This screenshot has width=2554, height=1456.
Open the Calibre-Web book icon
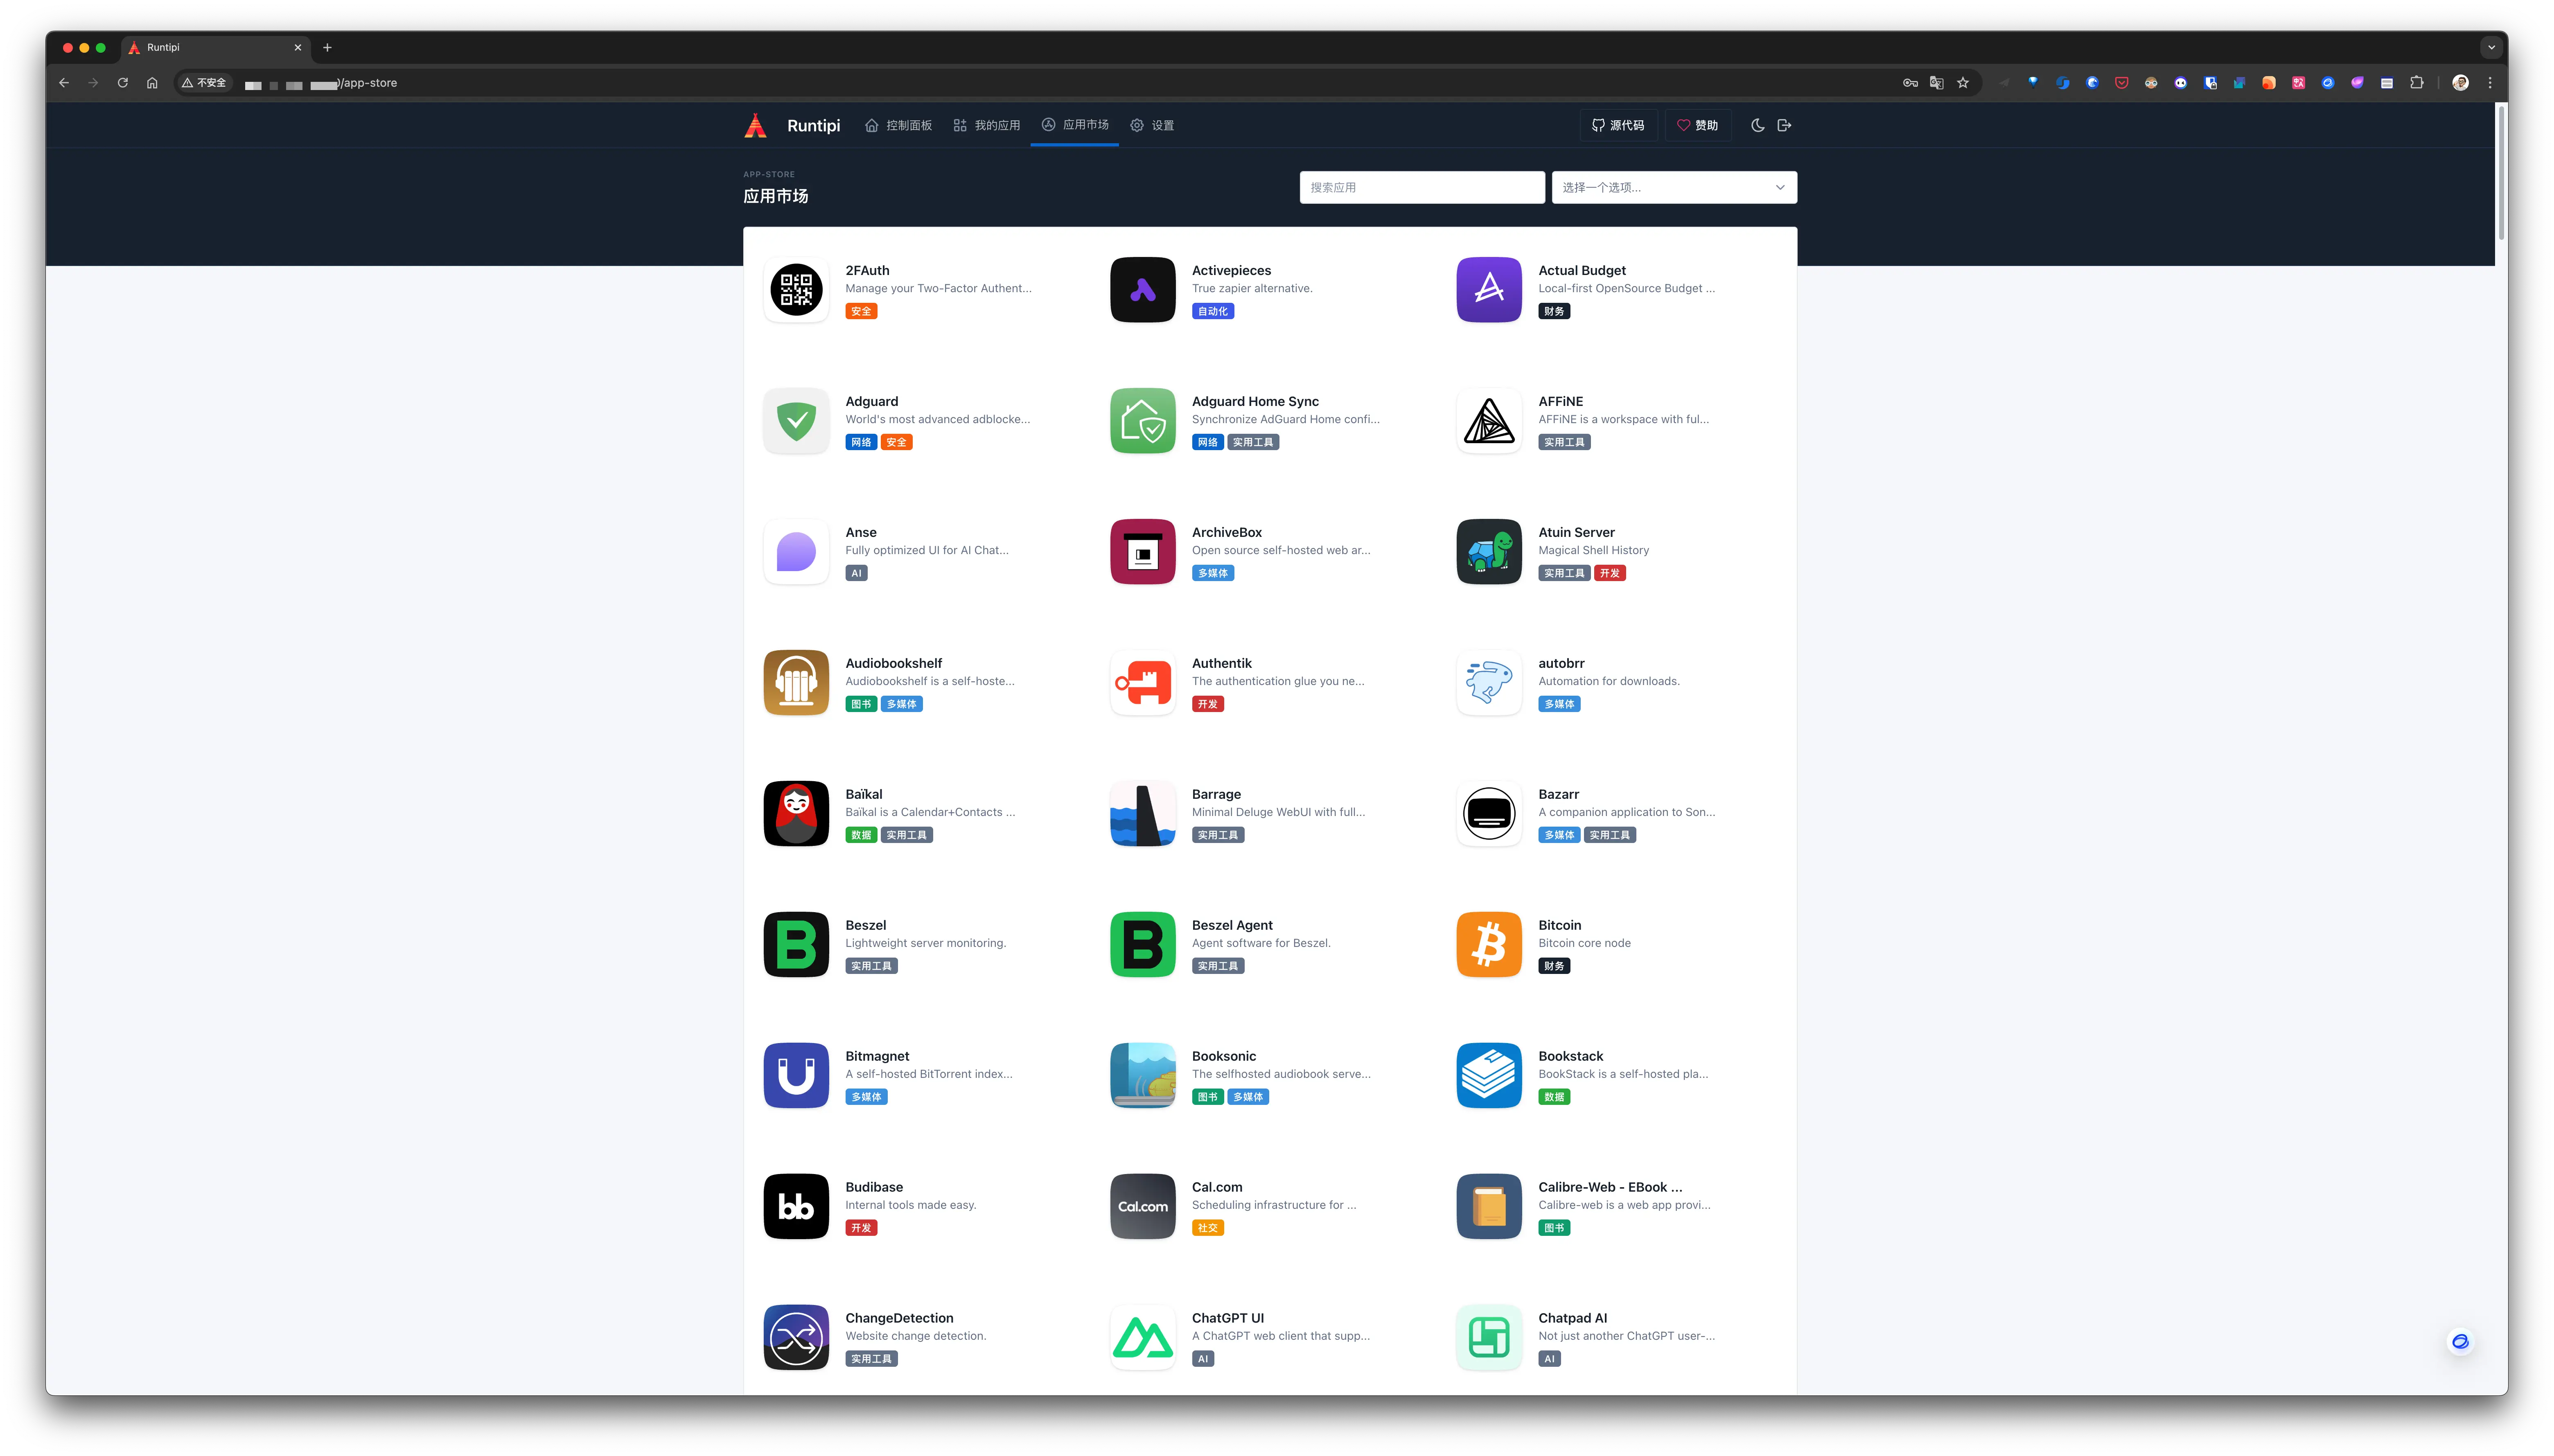point(1489,1206)
